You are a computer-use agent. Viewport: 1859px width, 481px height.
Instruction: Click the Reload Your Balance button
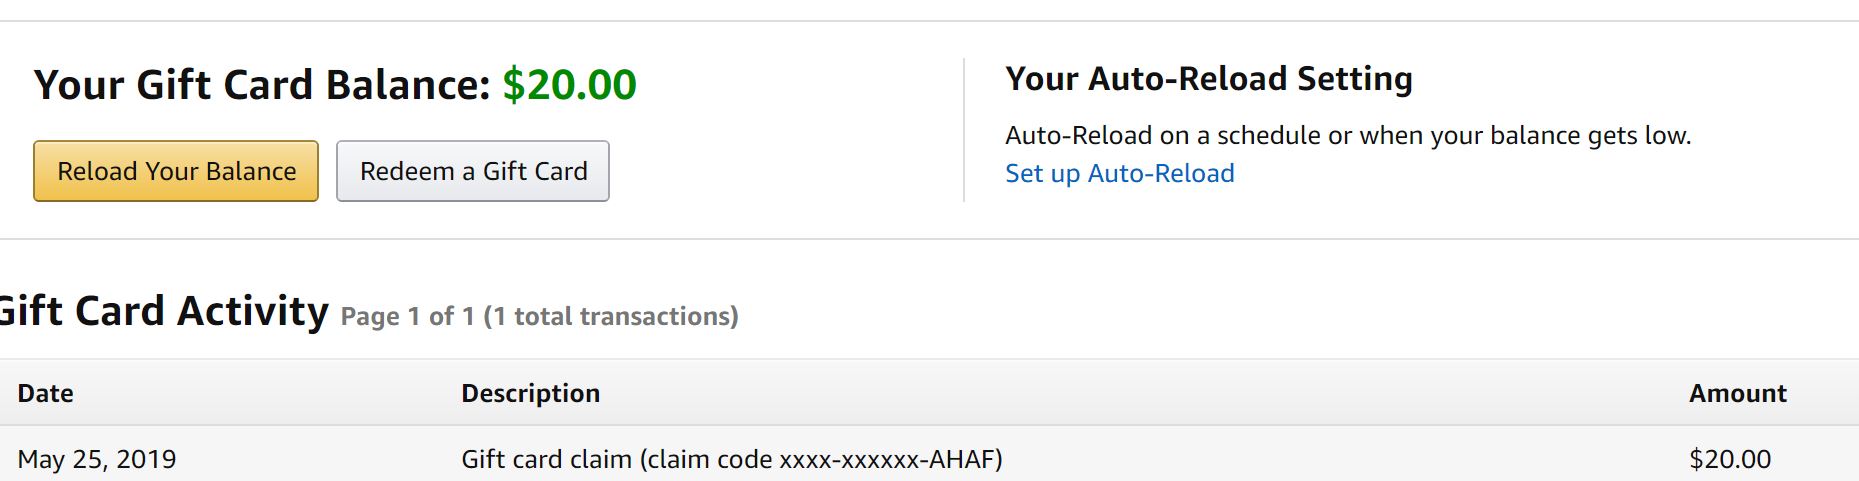point(176,171)
